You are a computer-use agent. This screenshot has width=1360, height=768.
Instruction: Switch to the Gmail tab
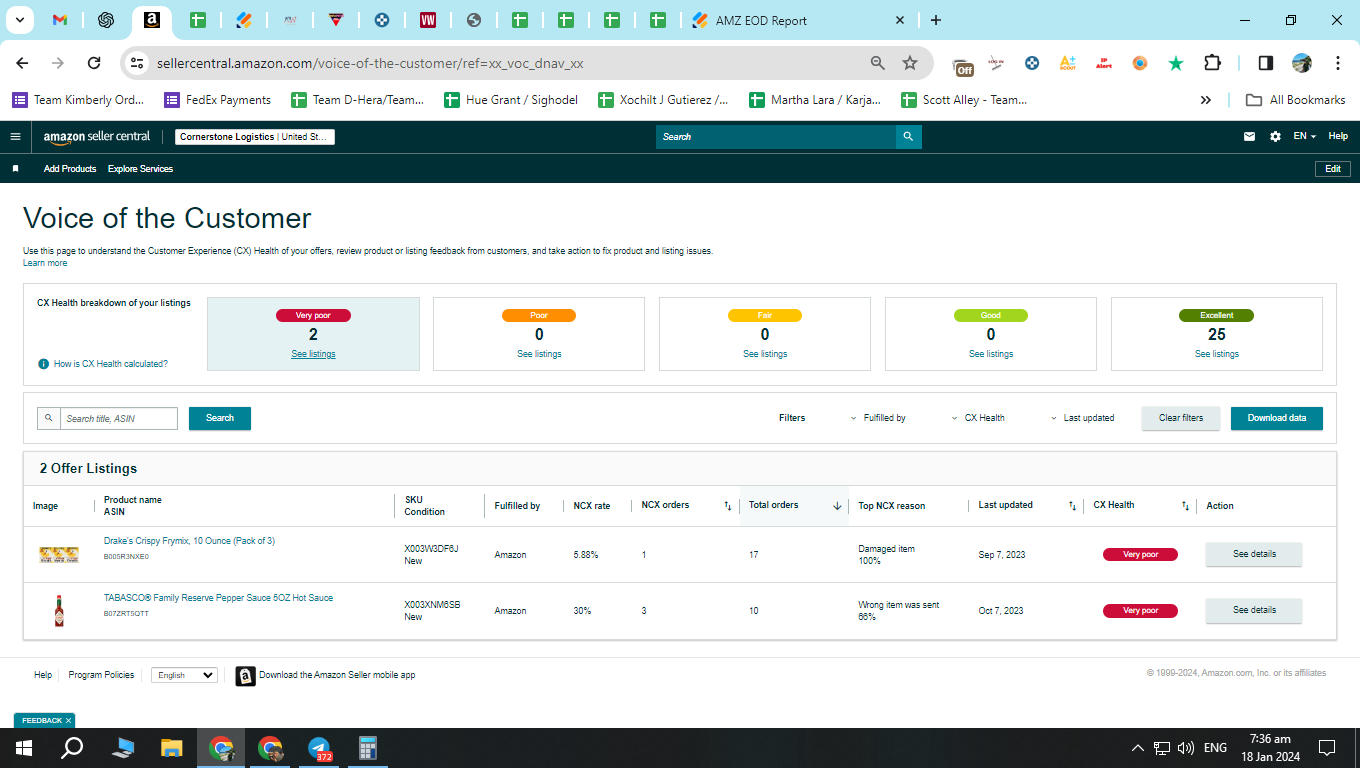click(60, 20)
